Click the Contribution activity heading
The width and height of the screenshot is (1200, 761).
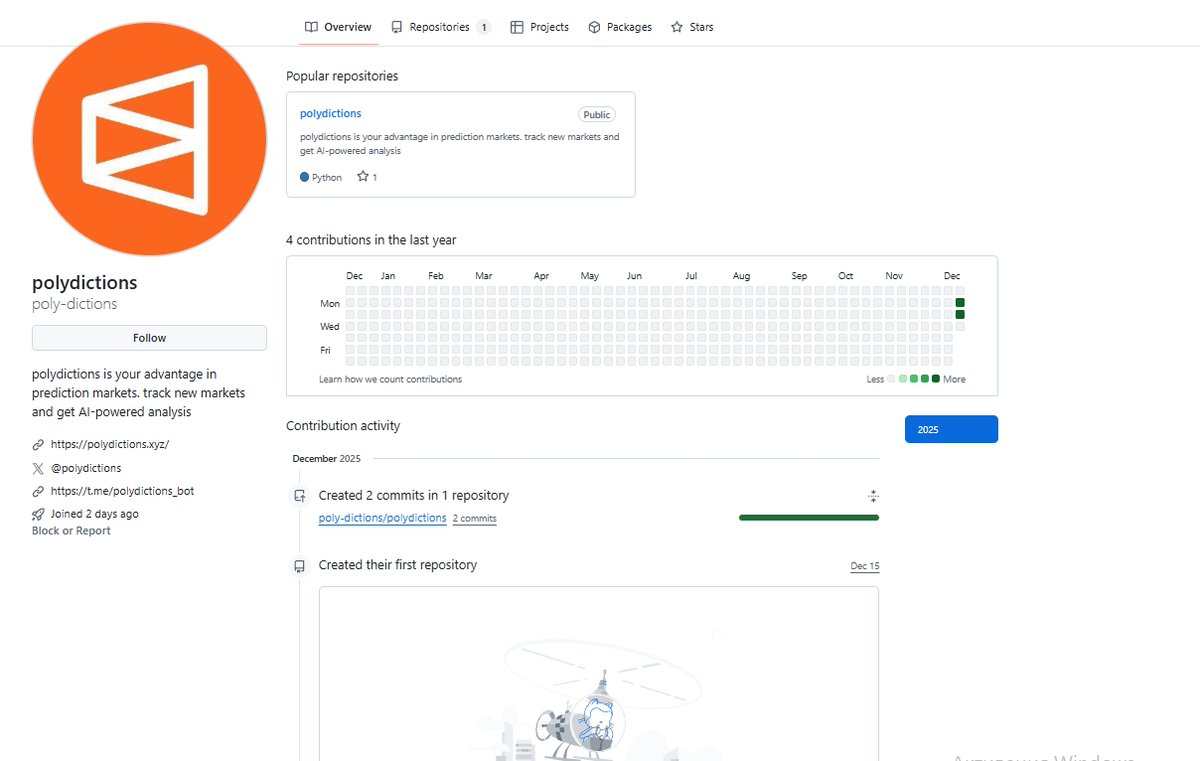343,426
